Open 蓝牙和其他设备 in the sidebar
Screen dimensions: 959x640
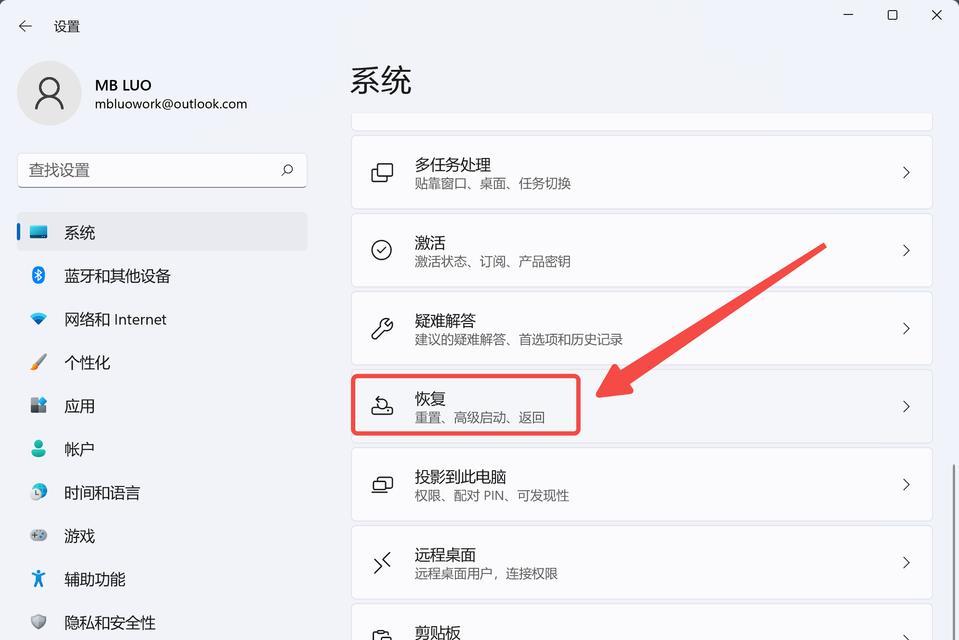point(162,275)
